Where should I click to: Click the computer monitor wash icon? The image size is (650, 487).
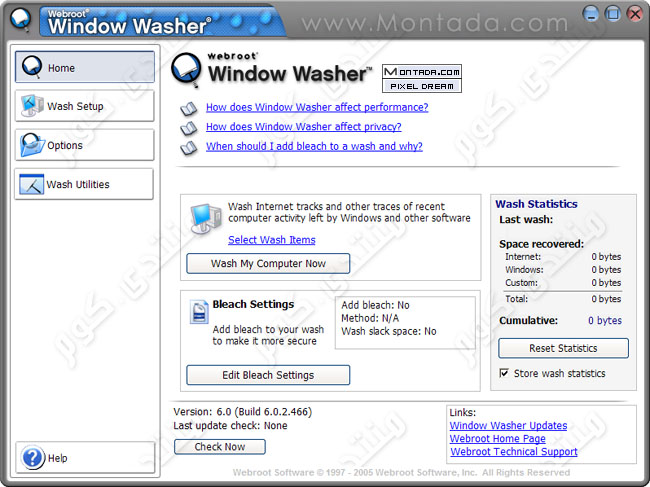pos(207,217)
